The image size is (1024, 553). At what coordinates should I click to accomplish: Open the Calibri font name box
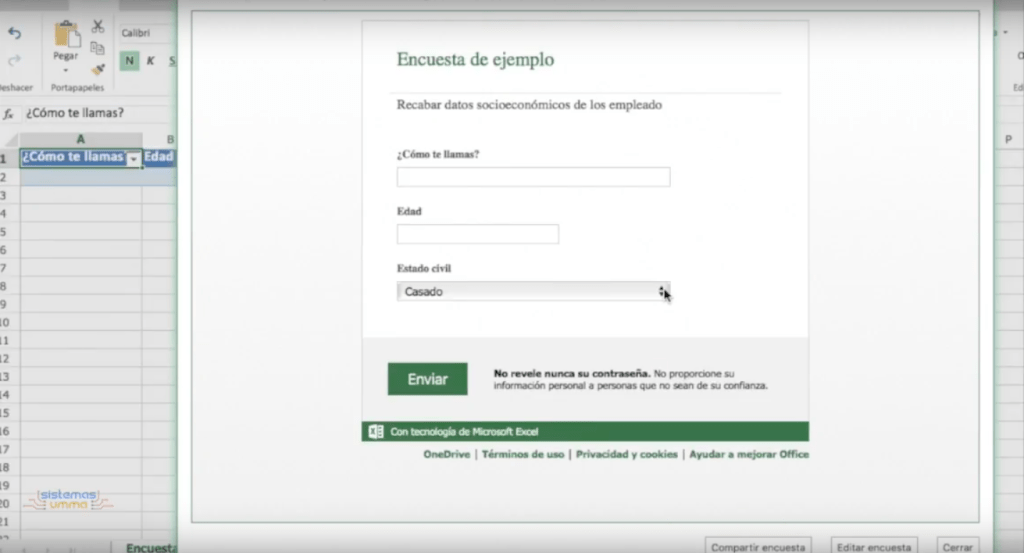[145, 33]
